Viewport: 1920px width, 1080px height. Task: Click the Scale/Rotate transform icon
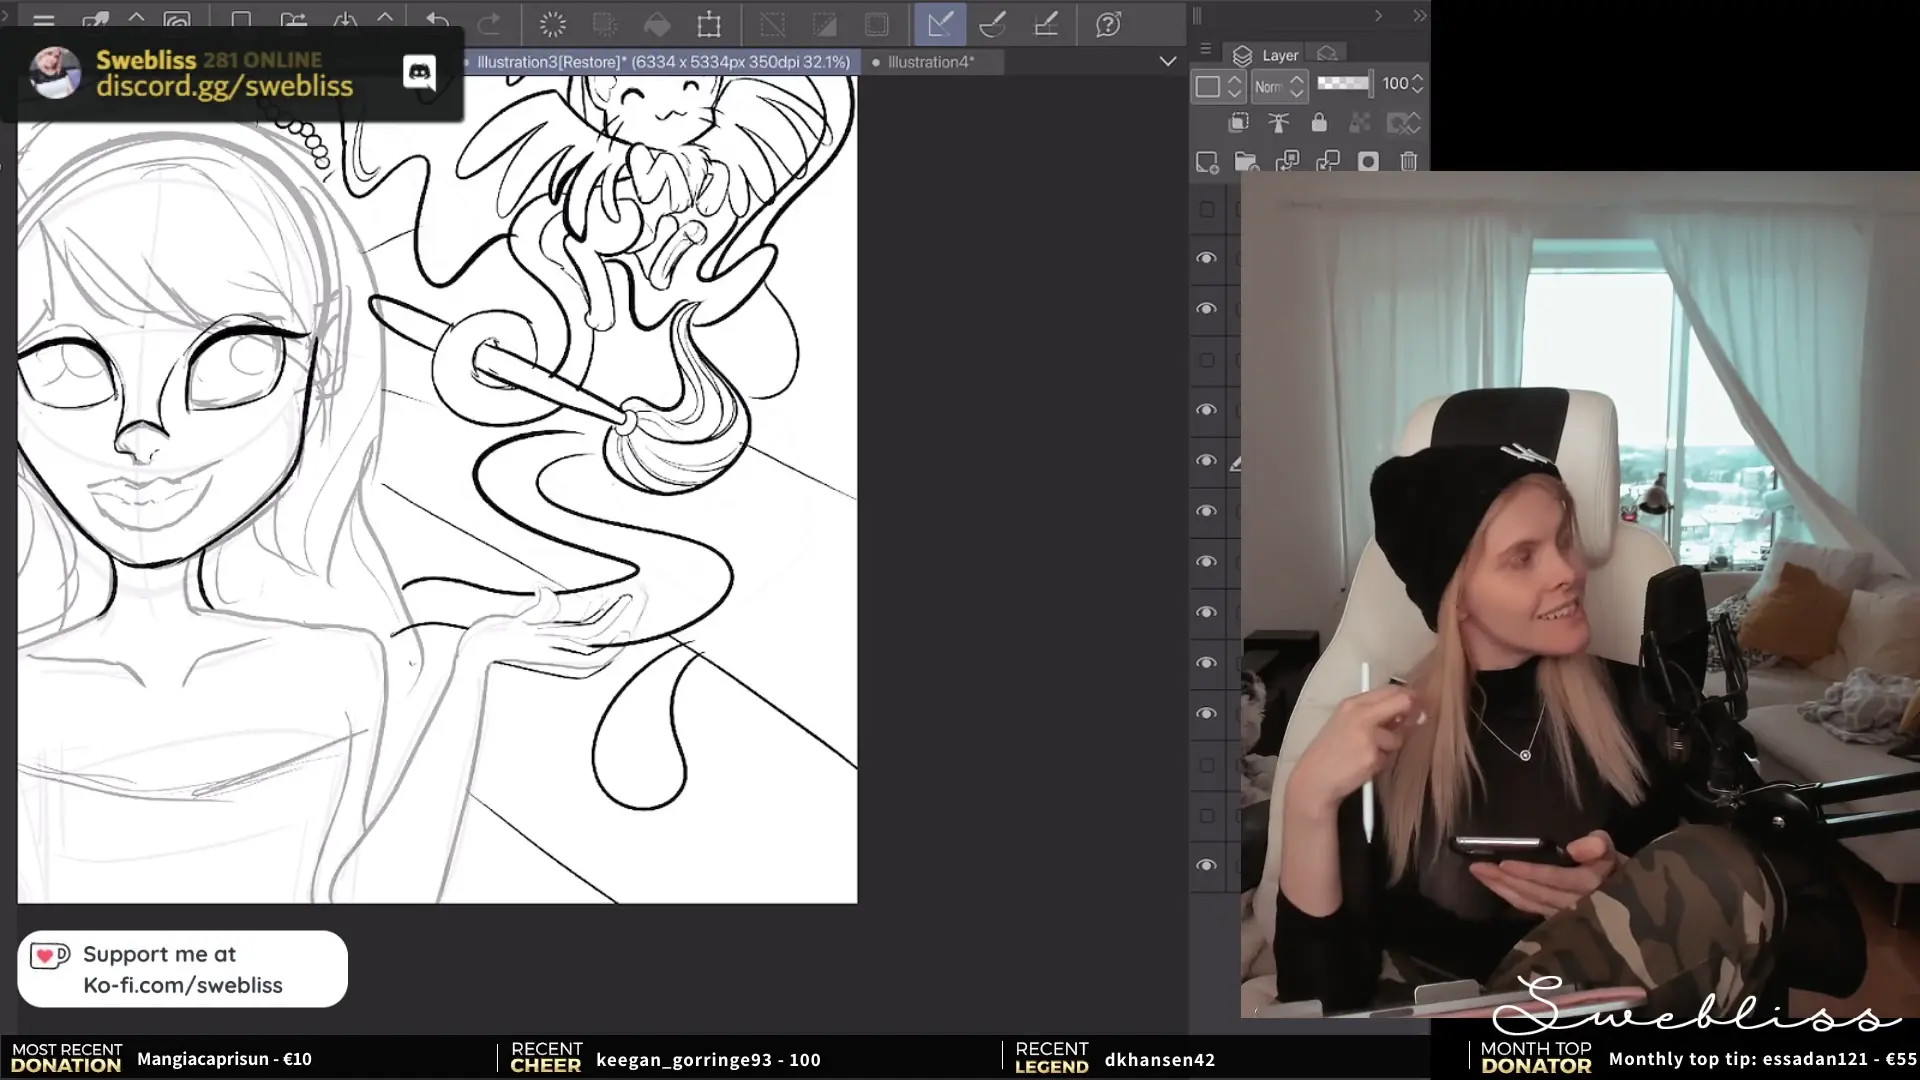[x=709, y=24]
